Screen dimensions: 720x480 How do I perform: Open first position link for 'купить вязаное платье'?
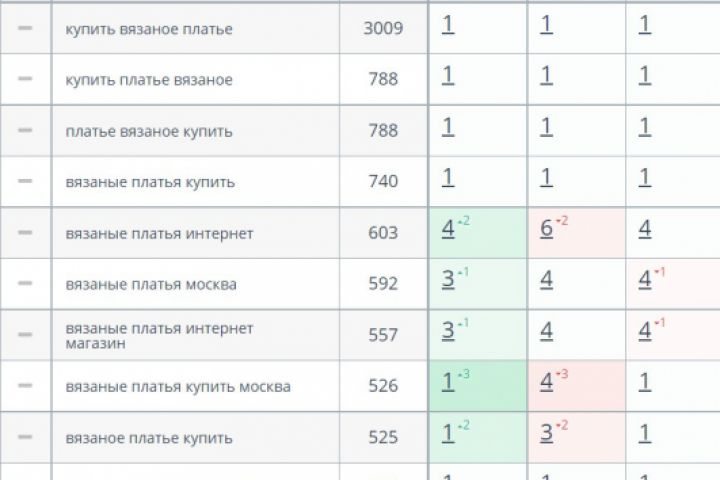tap(448, 25)
